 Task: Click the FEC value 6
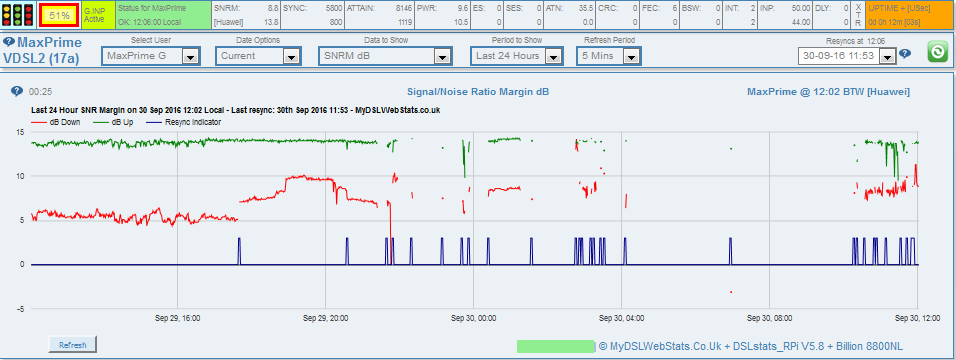(x=675, y=9)
